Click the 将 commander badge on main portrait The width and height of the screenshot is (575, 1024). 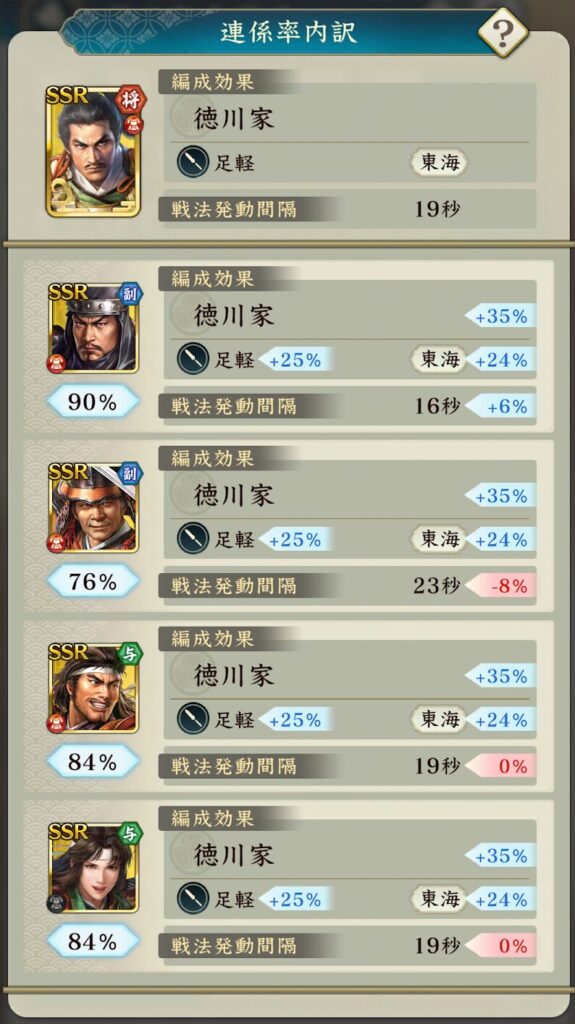point(131,100)
